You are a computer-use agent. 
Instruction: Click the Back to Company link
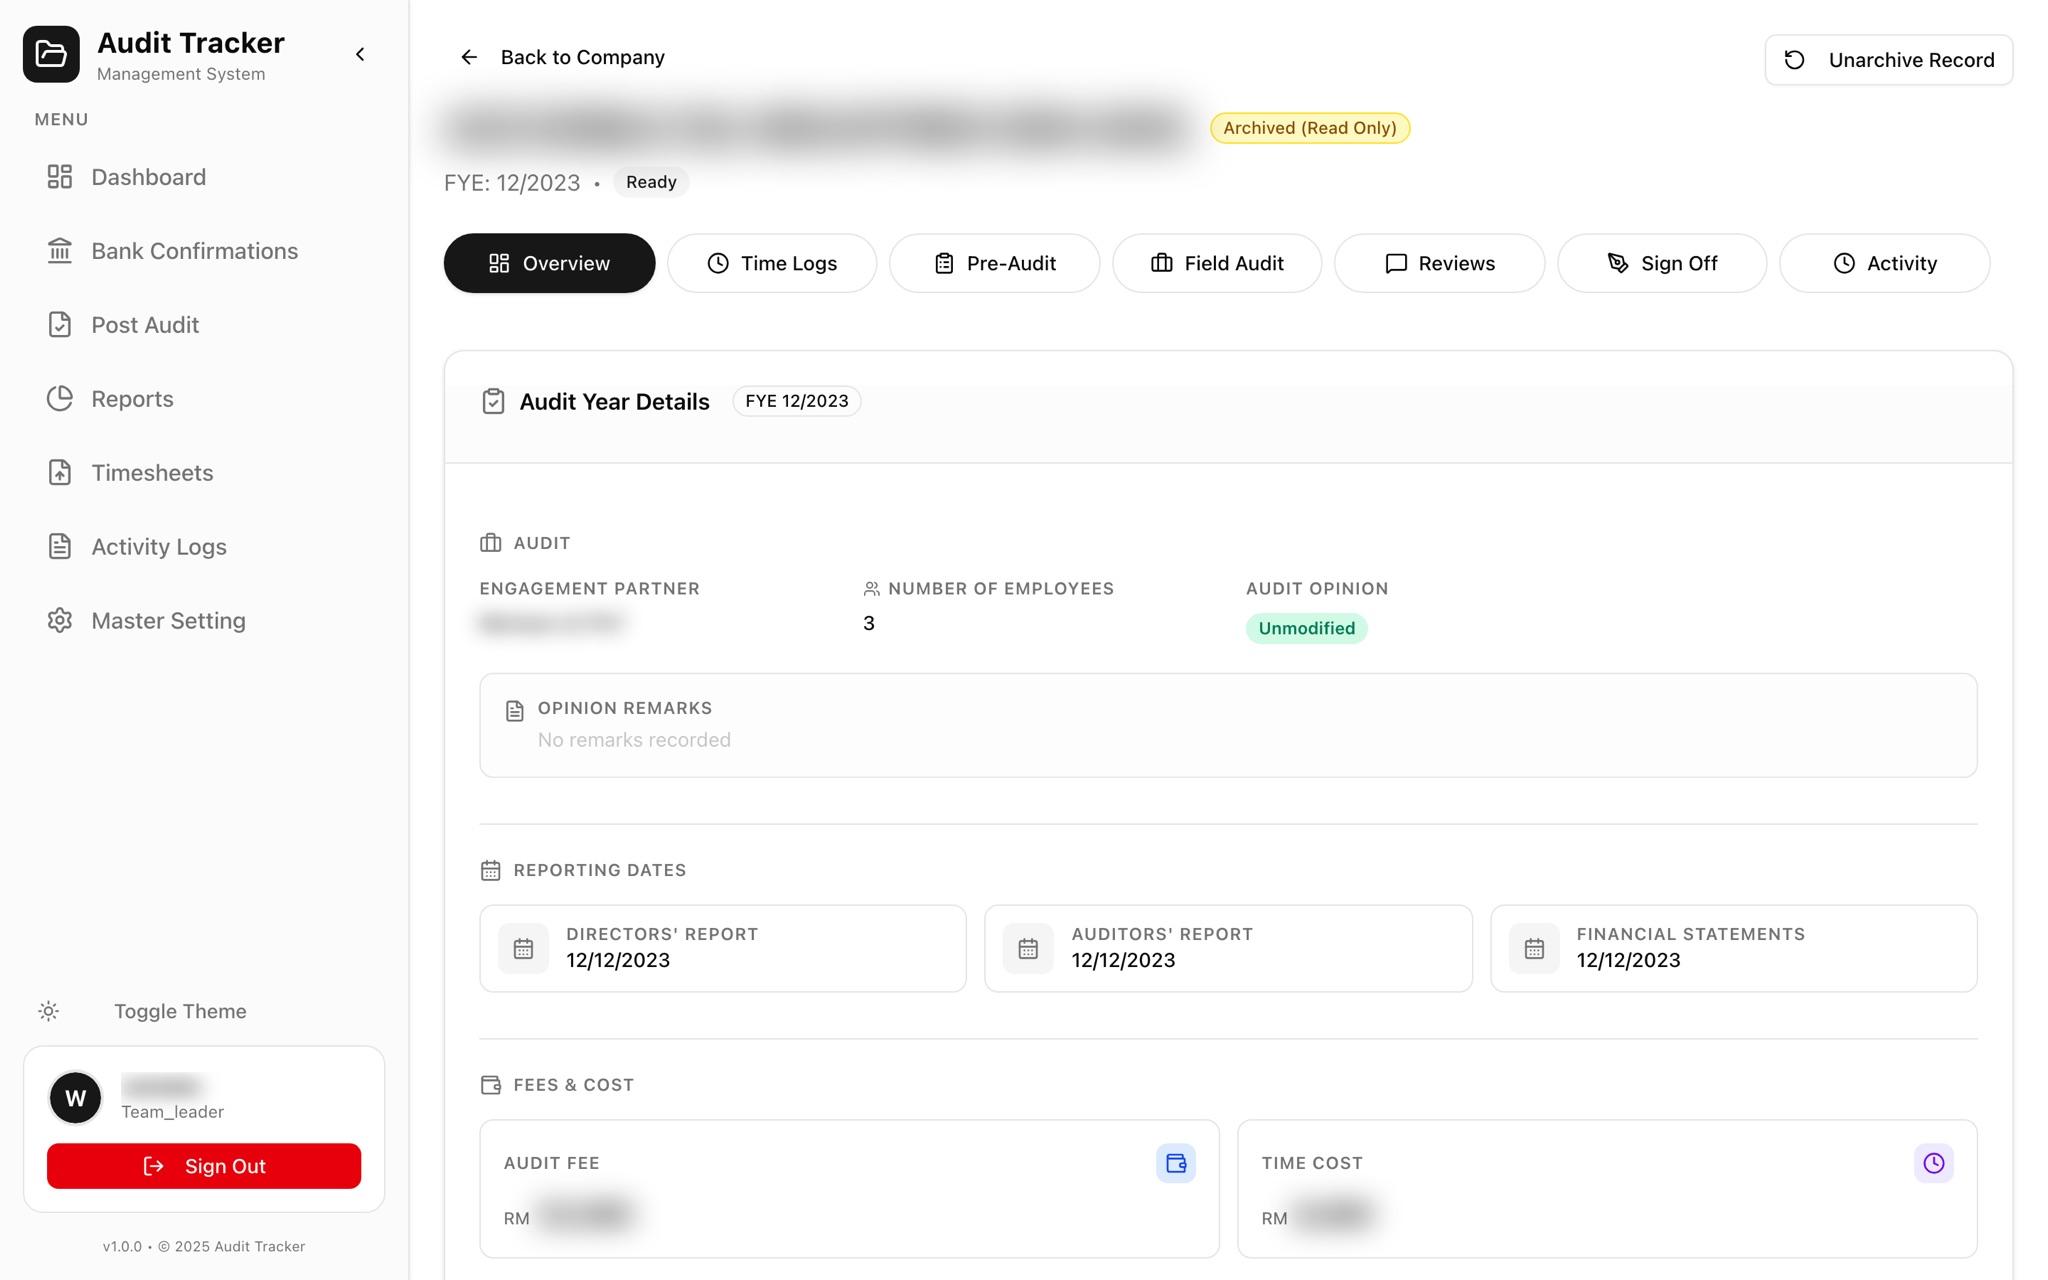click(x=582, y=57)
